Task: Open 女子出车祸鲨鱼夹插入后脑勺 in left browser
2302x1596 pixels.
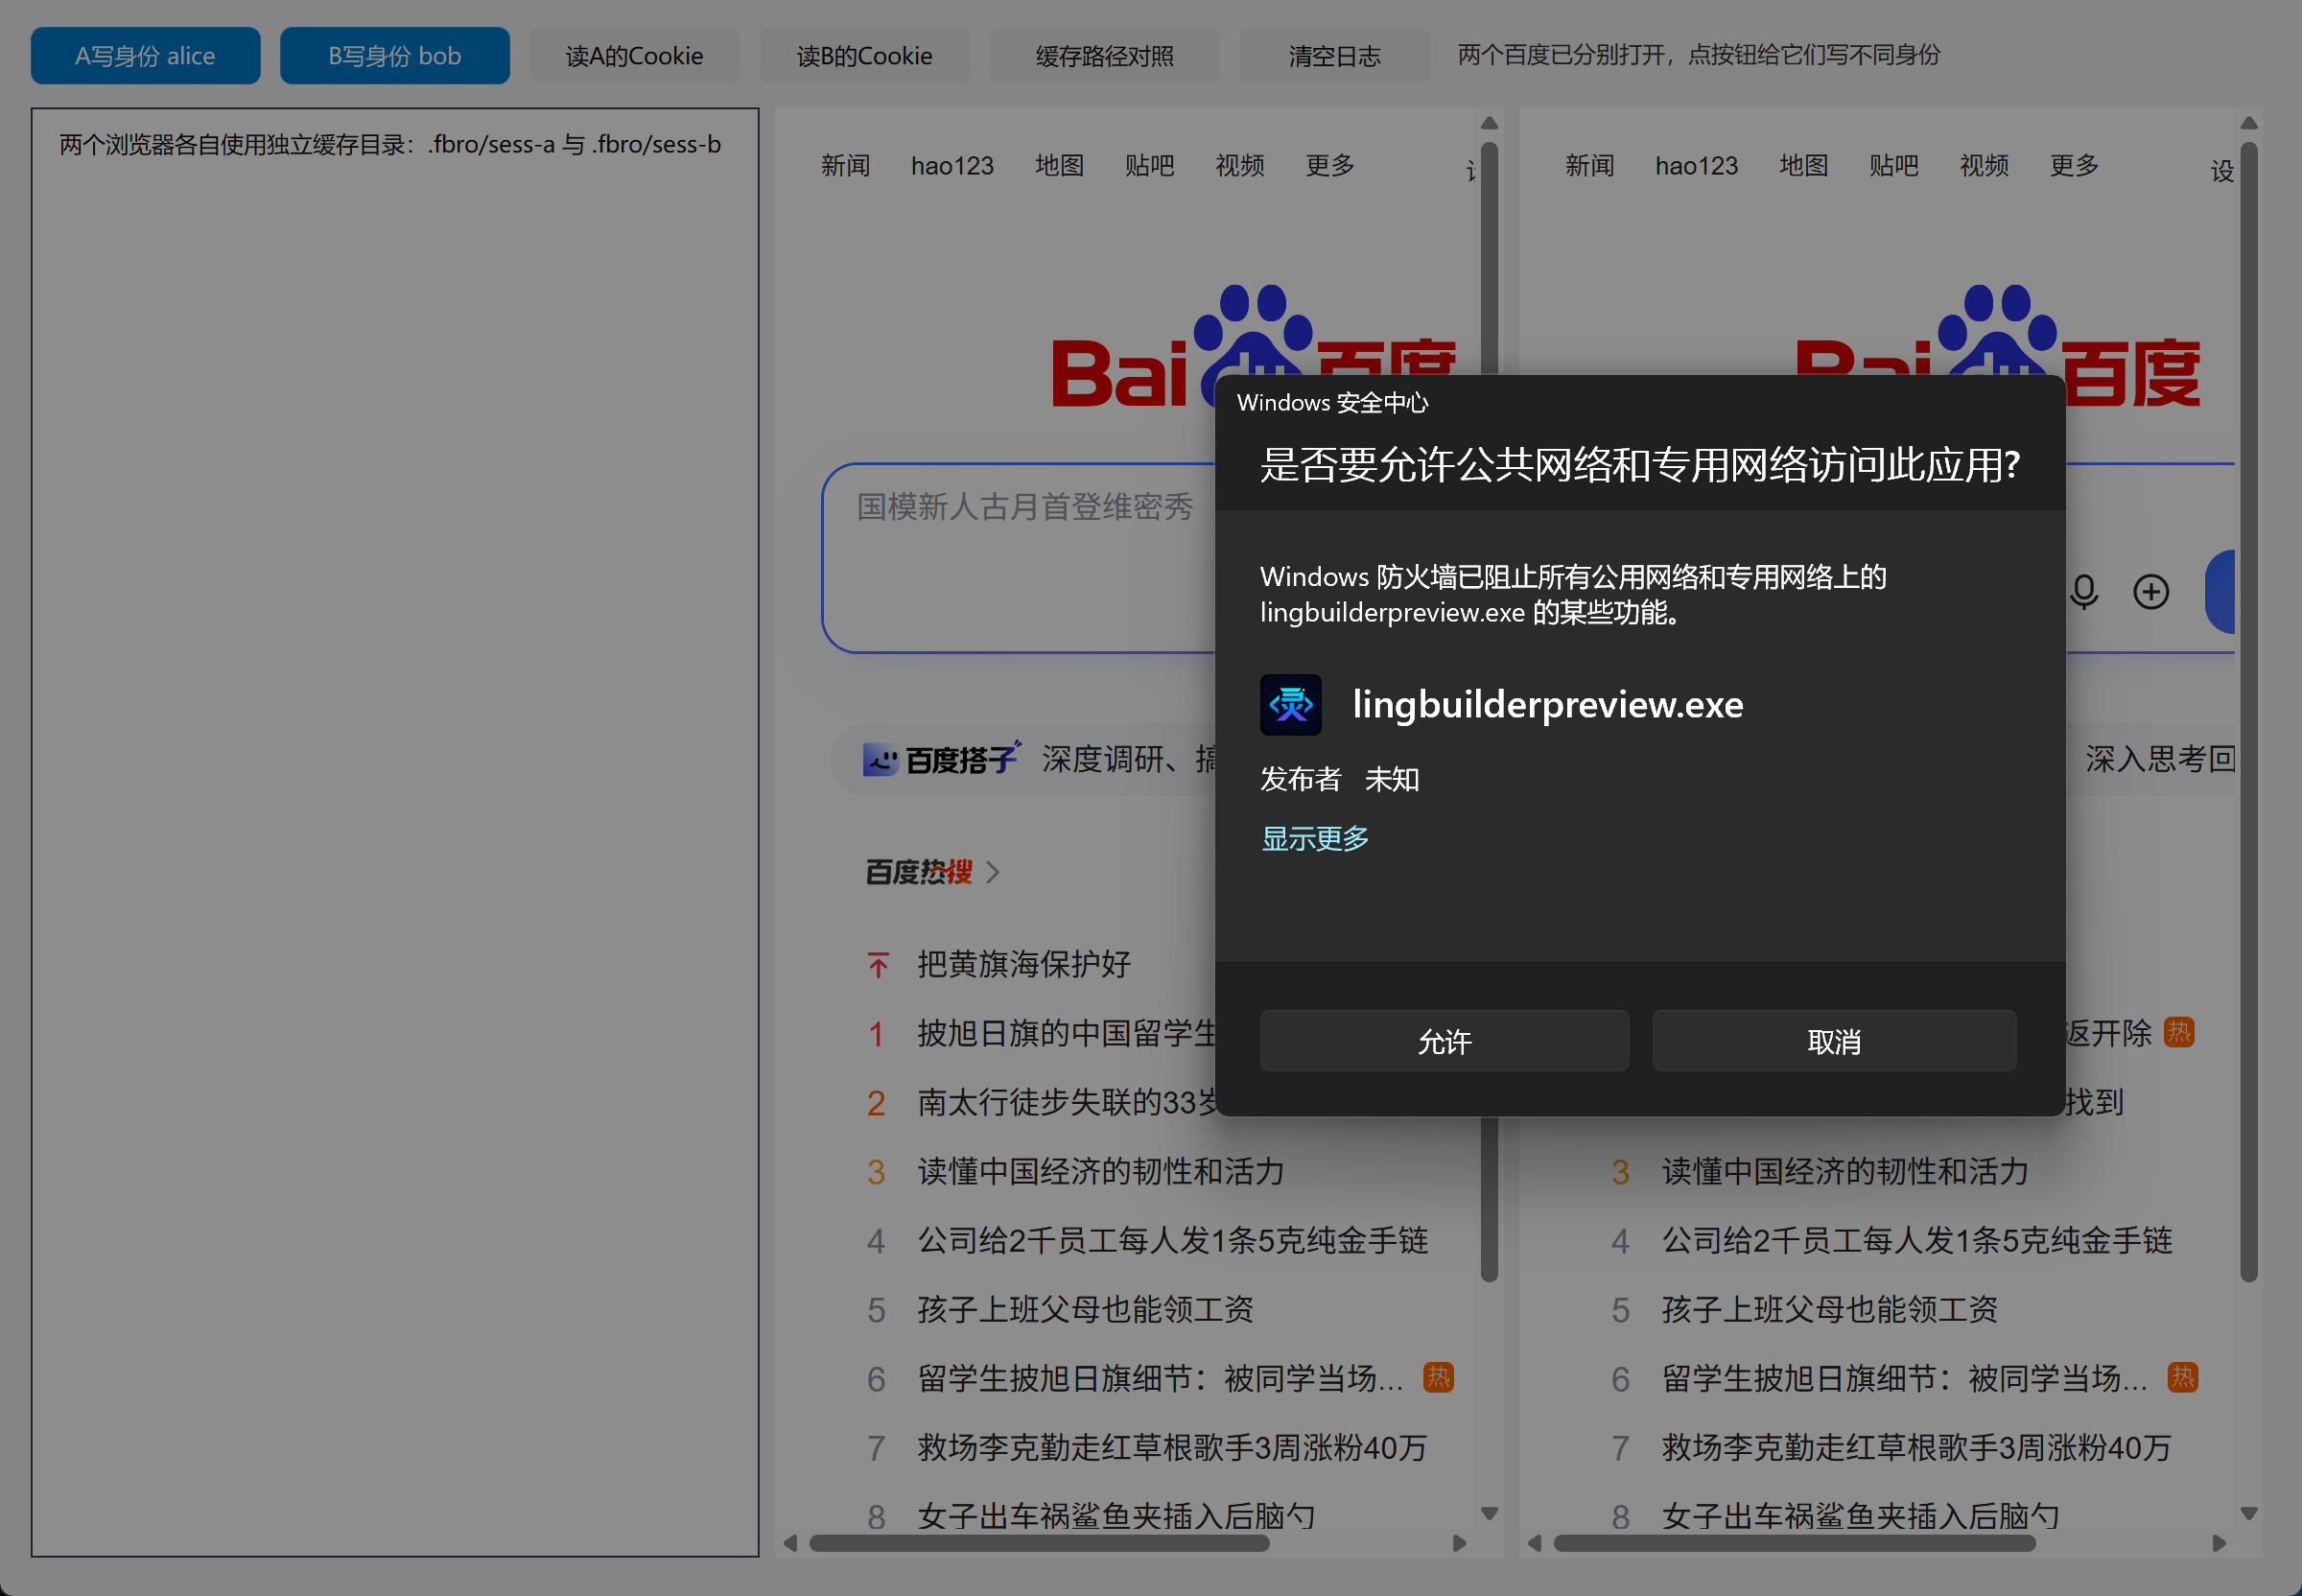Action: pos(1116,1516)
